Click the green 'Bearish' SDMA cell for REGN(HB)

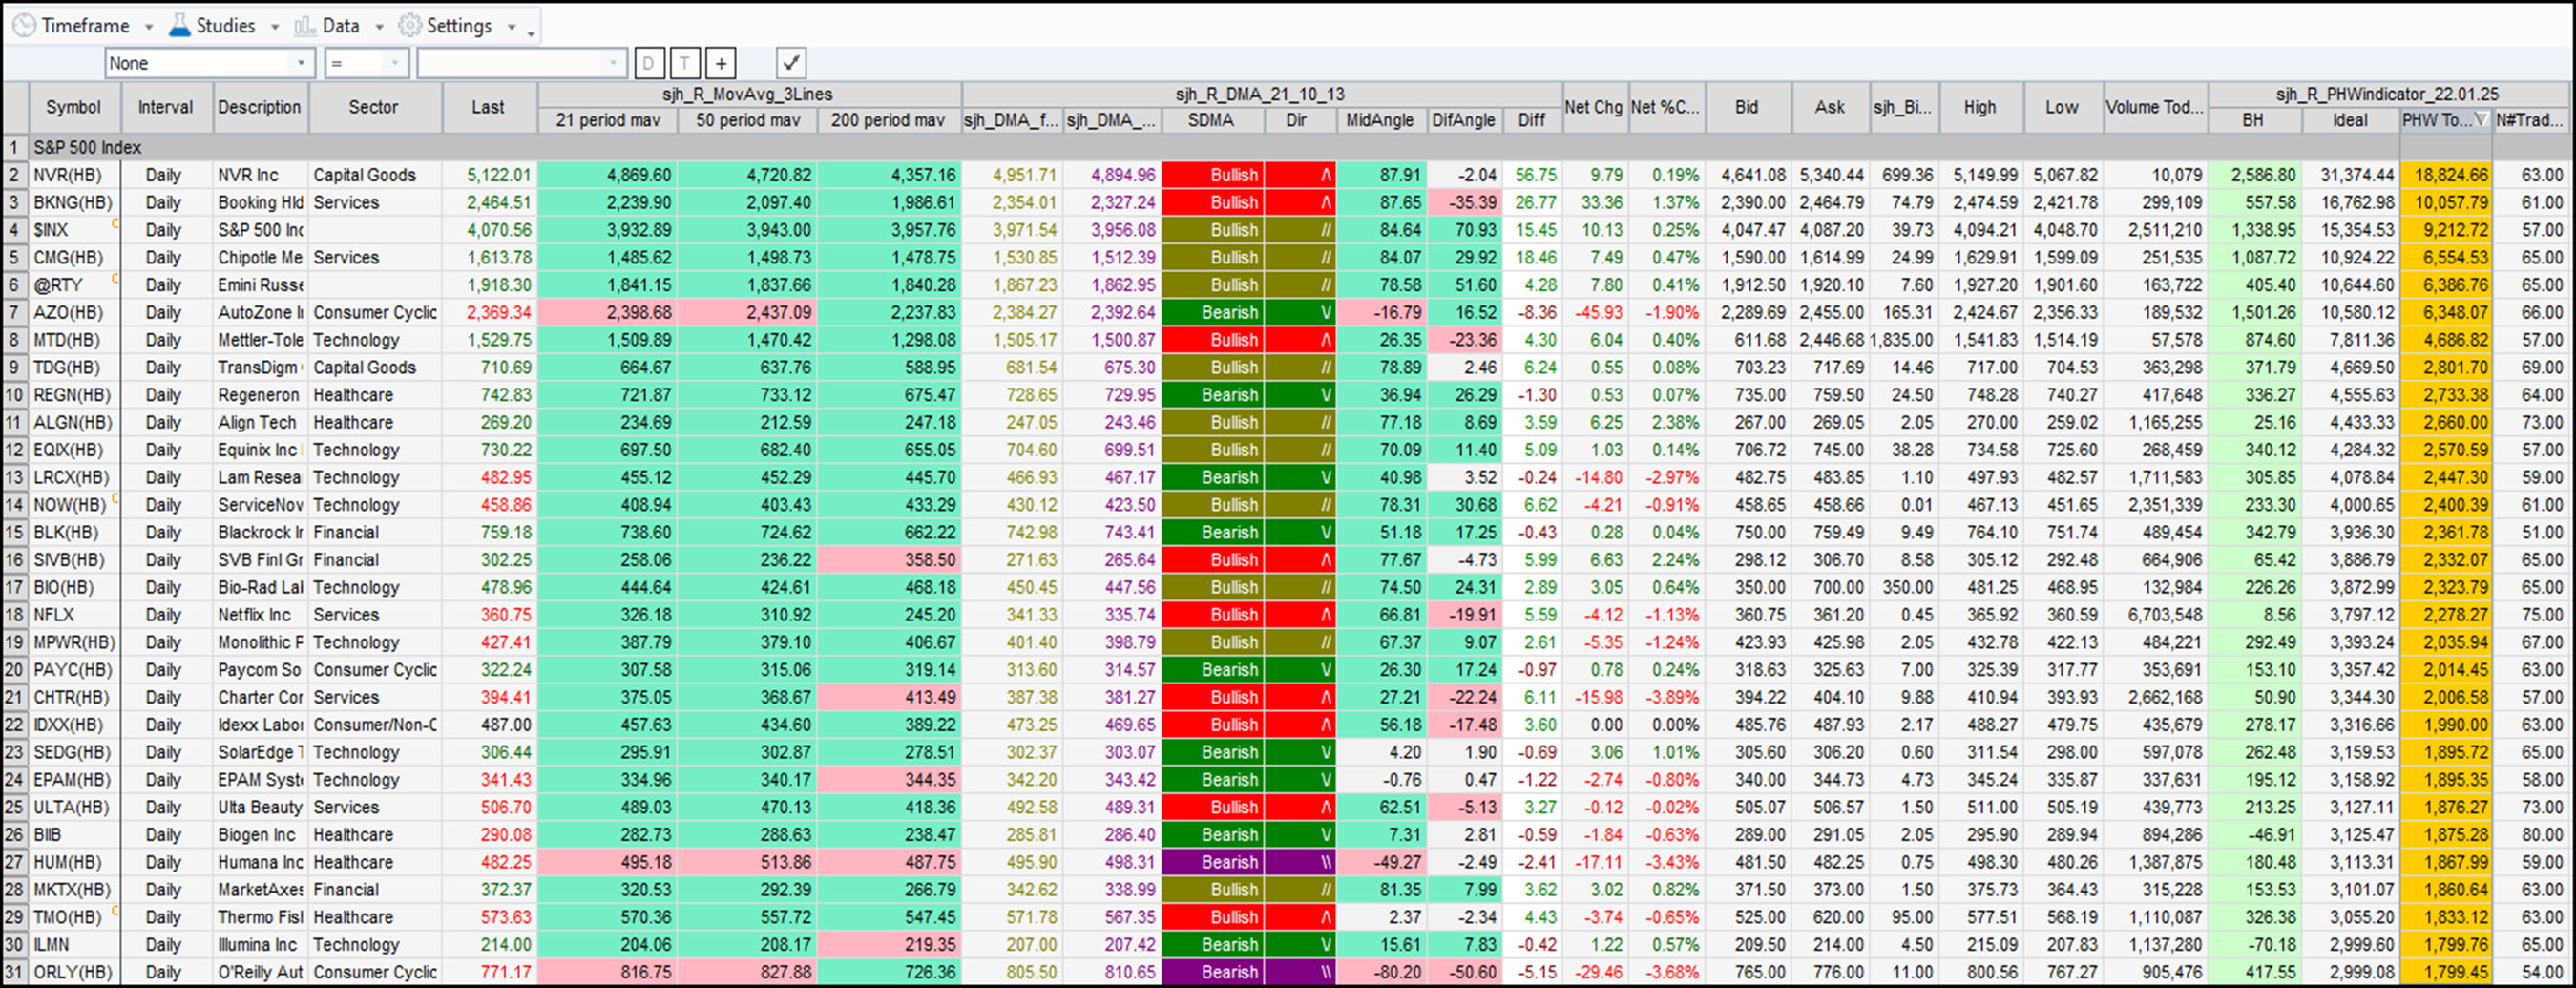(x=1212, y=395)
